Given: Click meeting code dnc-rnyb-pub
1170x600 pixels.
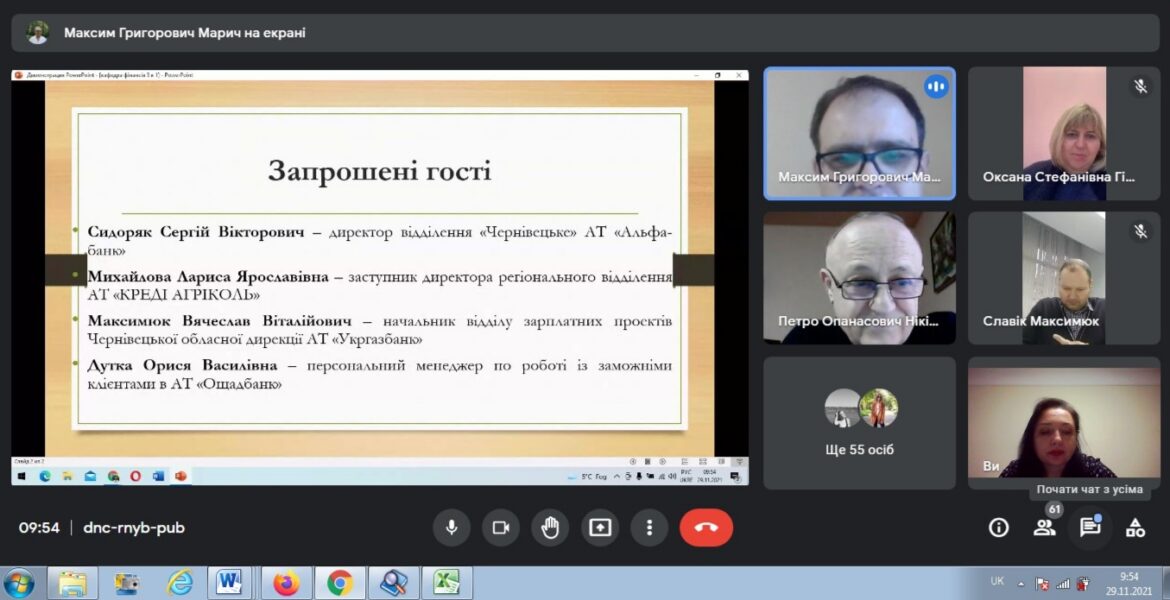Looking at the screenshot, I should (x=134, y=528).
